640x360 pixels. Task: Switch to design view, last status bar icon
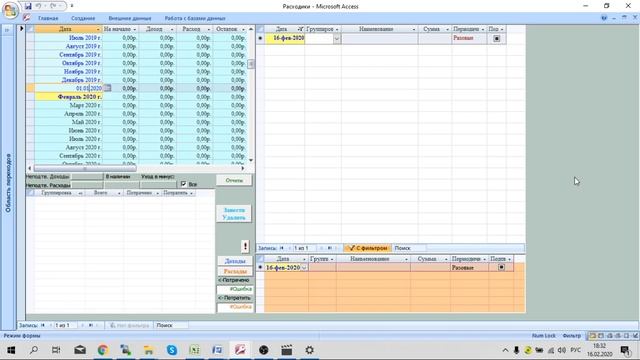635,336
